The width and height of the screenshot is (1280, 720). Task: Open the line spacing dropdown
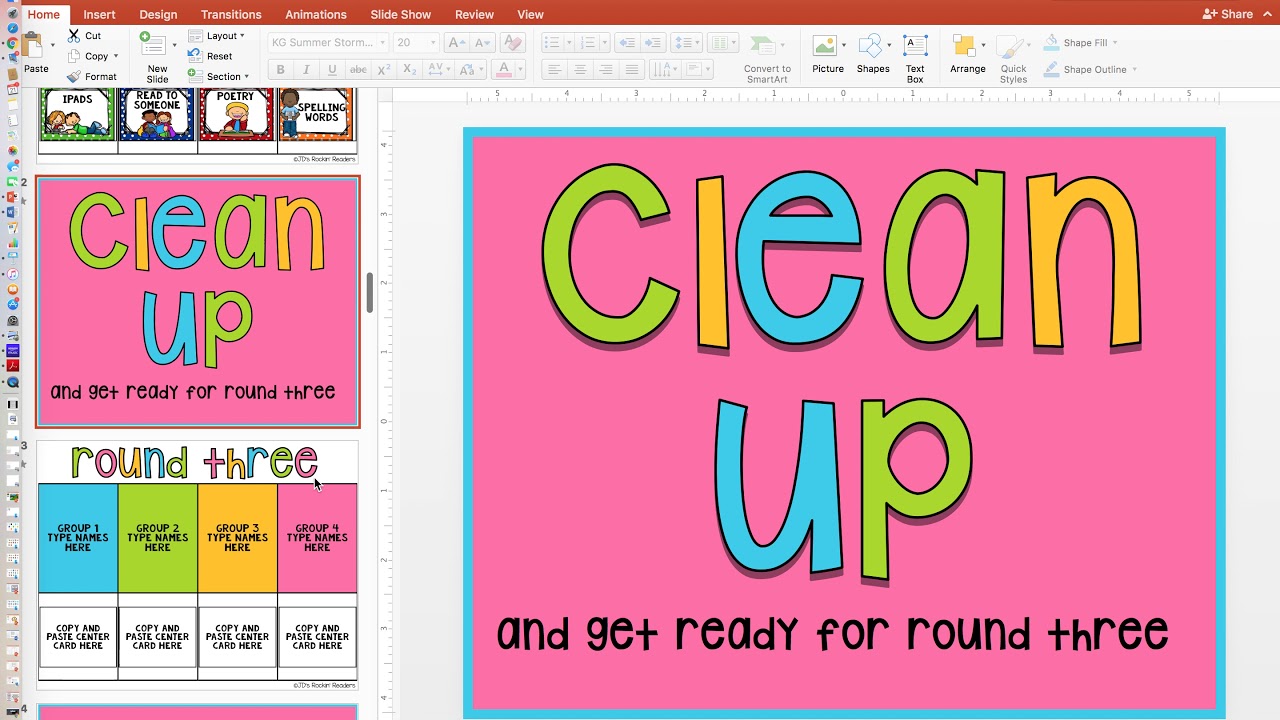[686, 43]
